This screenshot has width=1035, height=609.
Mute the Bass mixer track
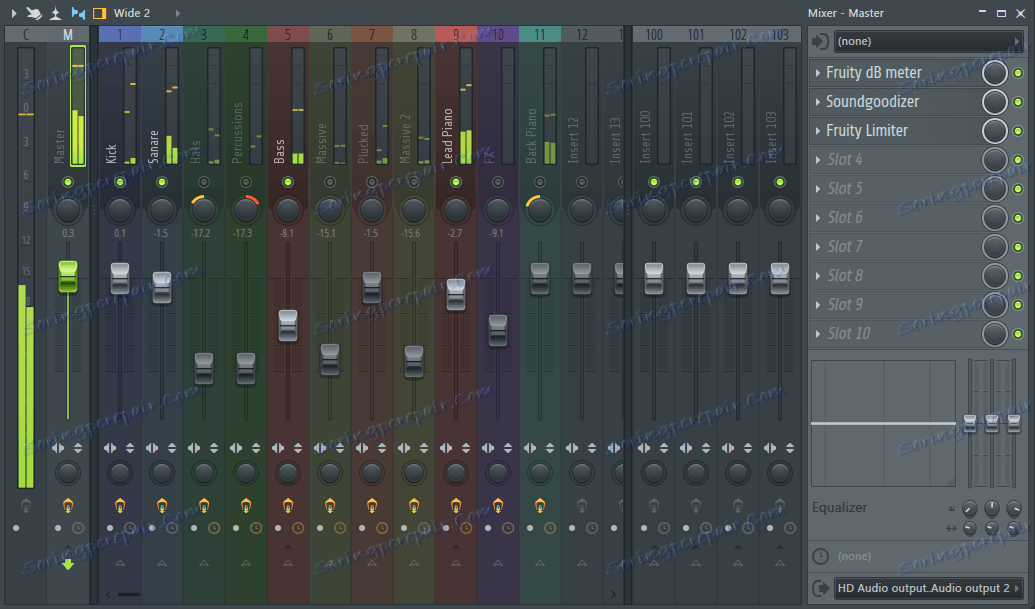288,182
